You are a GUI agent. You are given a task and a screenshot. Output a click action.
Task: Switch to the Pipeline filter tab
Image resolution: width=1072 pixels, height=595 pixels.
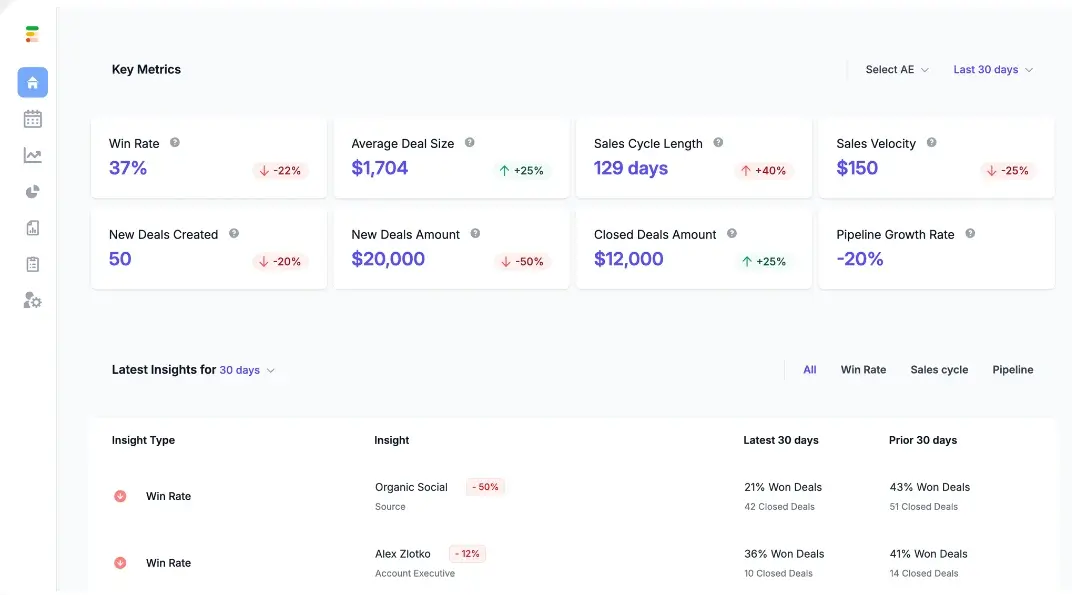(x=1013, y=369)
